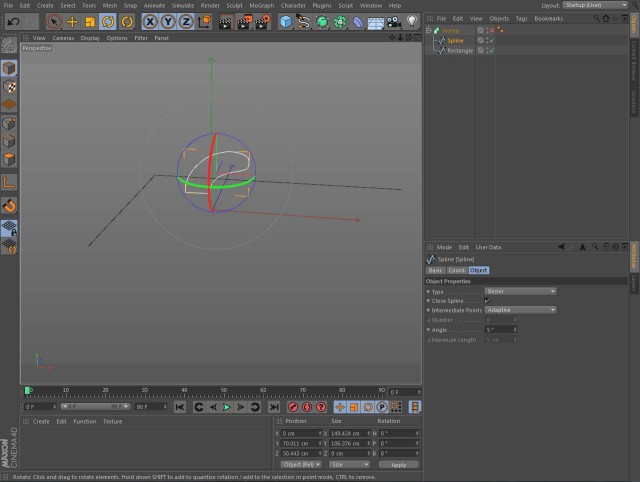Select the Move tool in top toolbar
Image resolution: width=640 pixels, height=482 pixels.
coord(72,22)
